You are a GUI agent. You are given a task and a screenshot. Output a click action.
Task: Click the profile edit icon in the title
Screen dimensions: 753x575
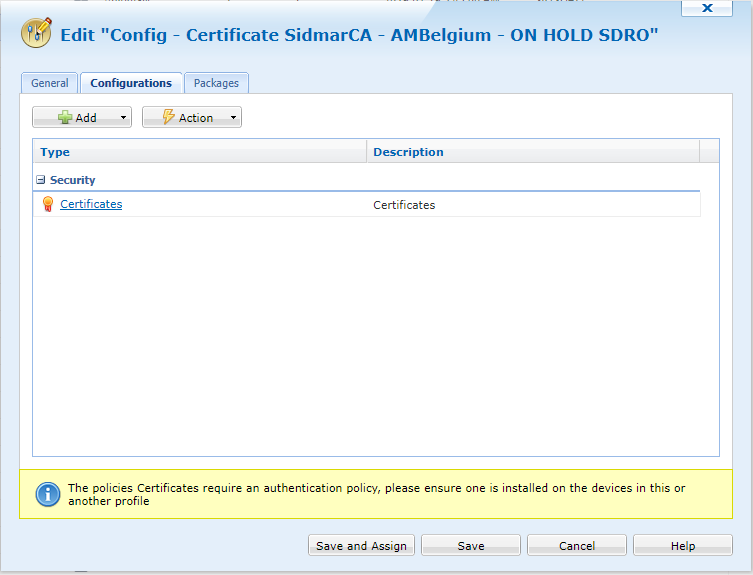click(36, 34)
